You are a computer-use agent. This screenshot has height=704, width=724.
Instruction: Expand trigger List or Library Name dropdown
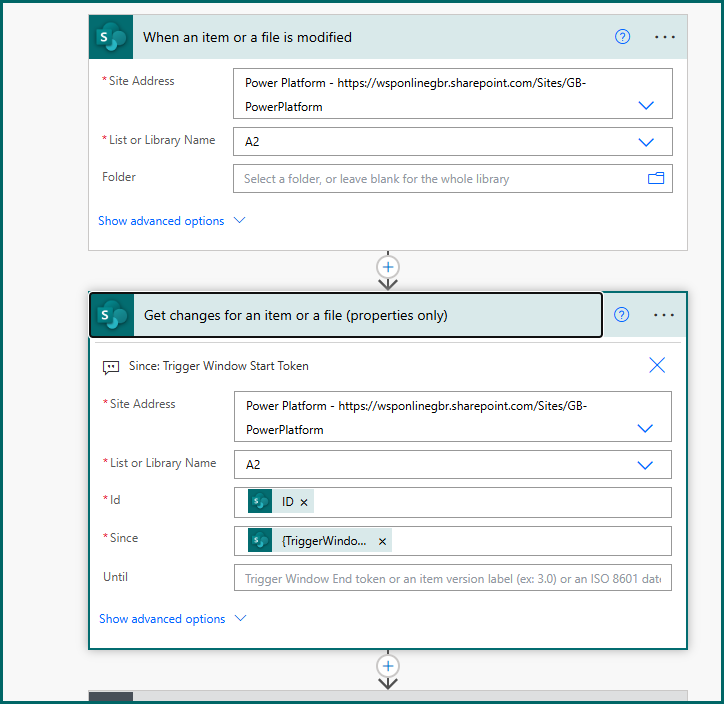click(x=646, y=142)
